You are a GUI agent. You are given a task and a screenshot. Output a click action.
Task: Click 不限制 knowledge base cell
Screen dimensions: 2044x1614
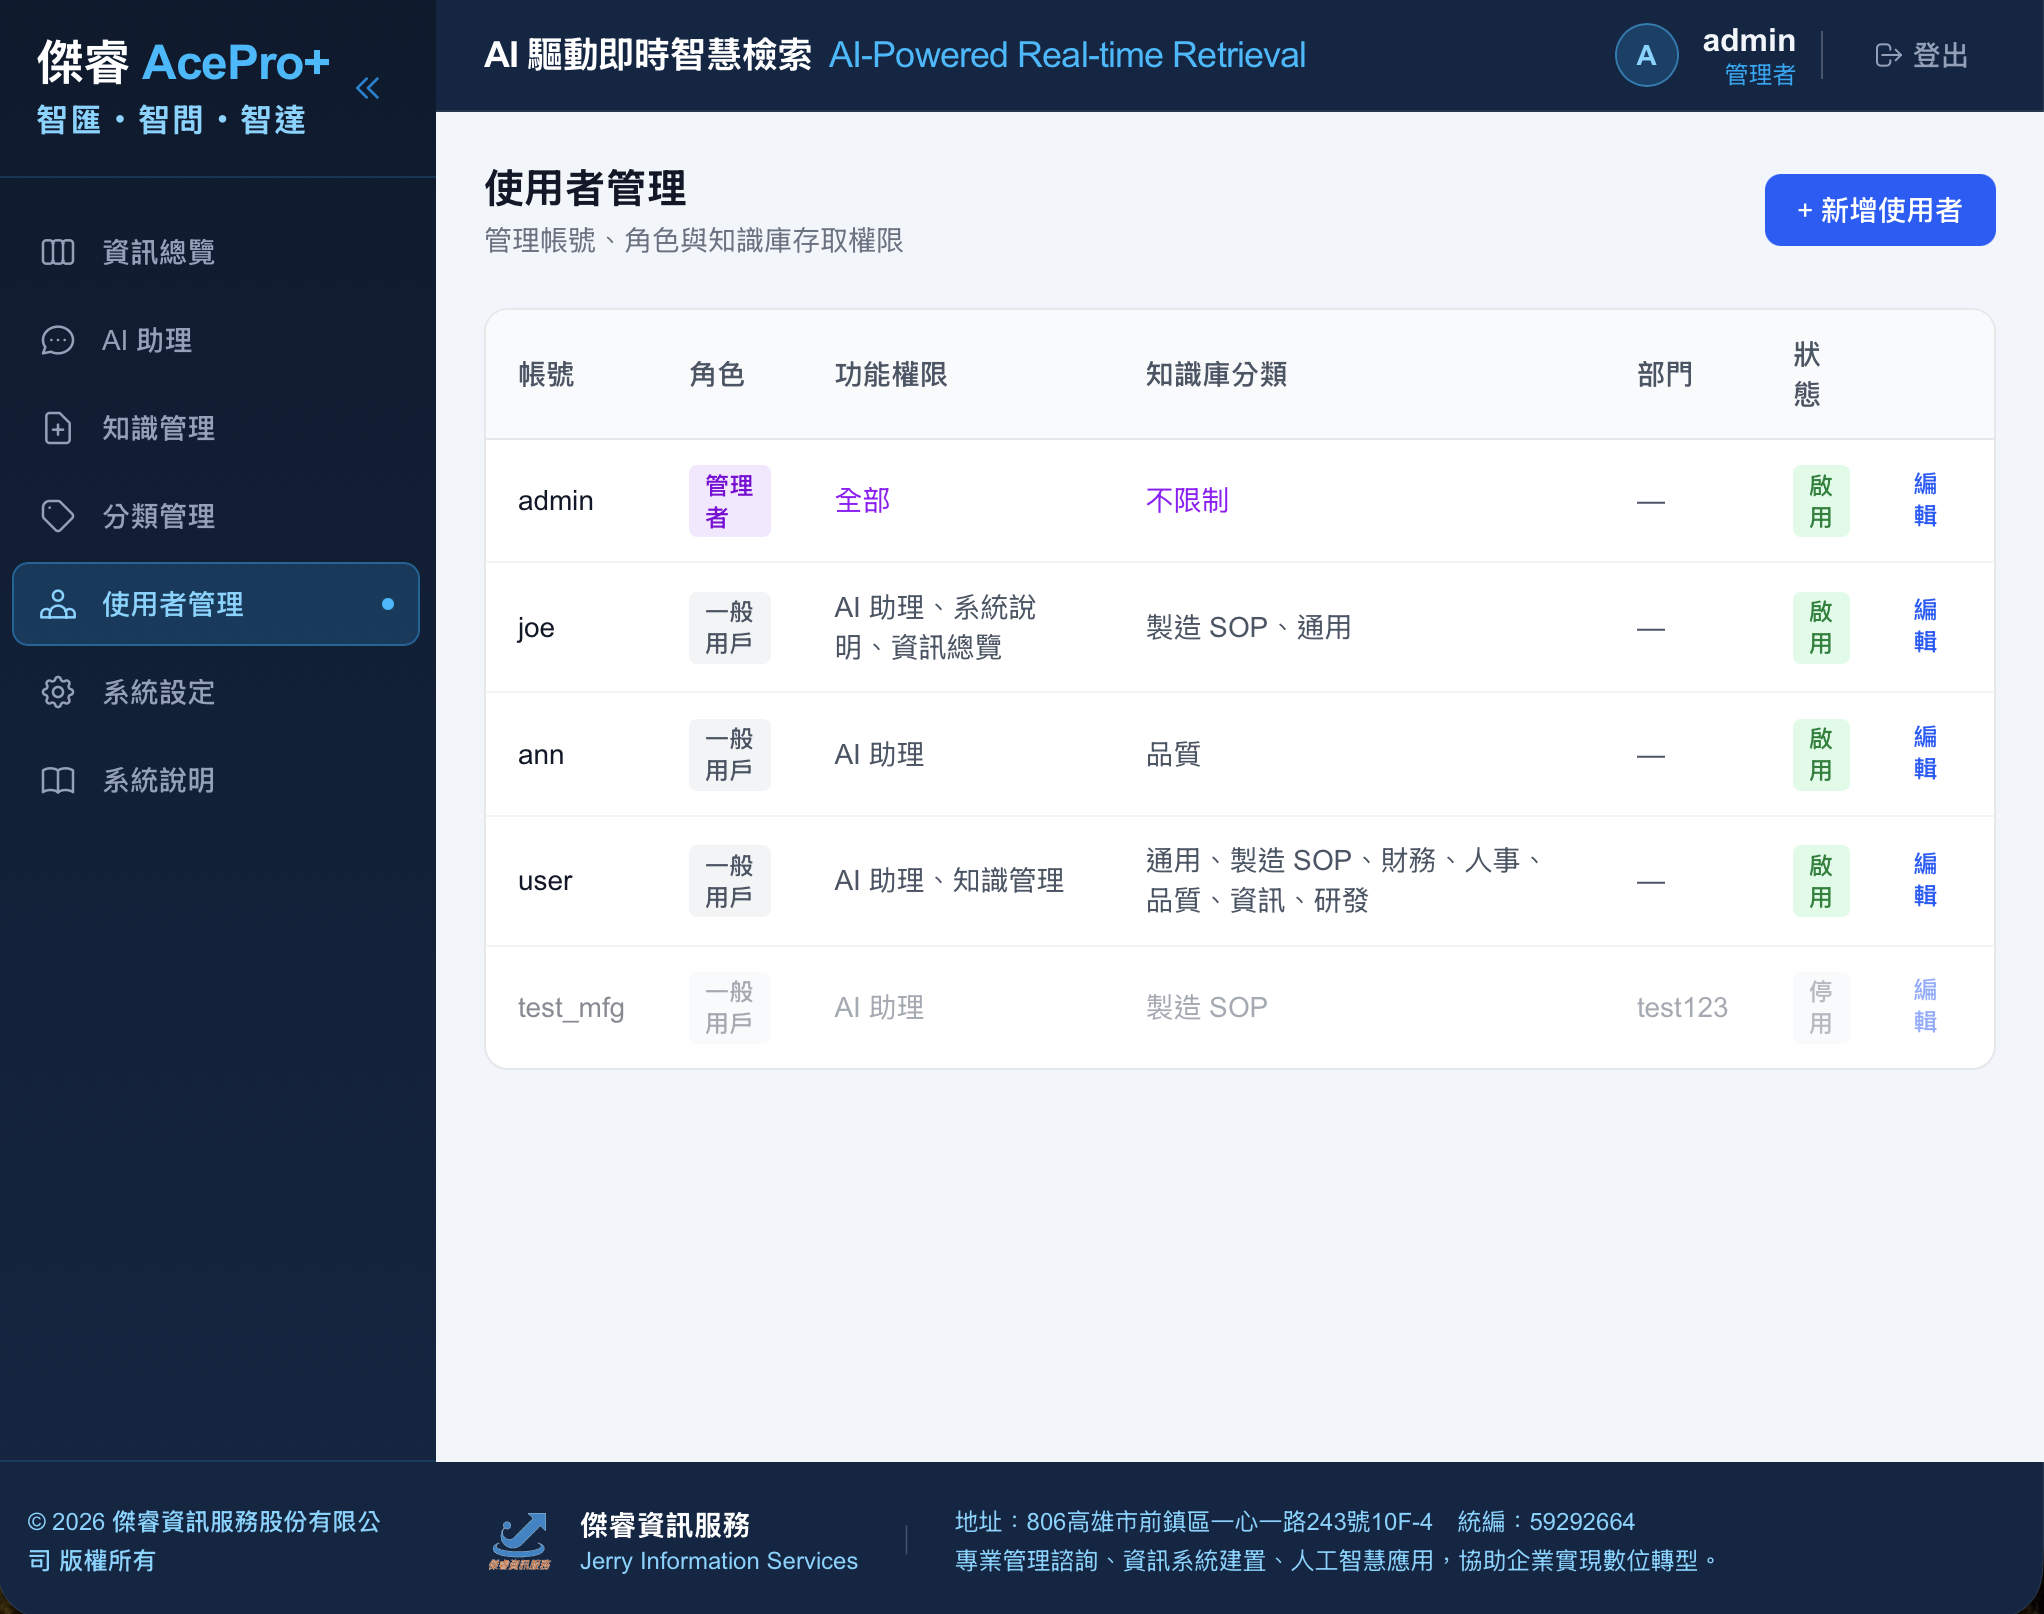[1187, 500]
